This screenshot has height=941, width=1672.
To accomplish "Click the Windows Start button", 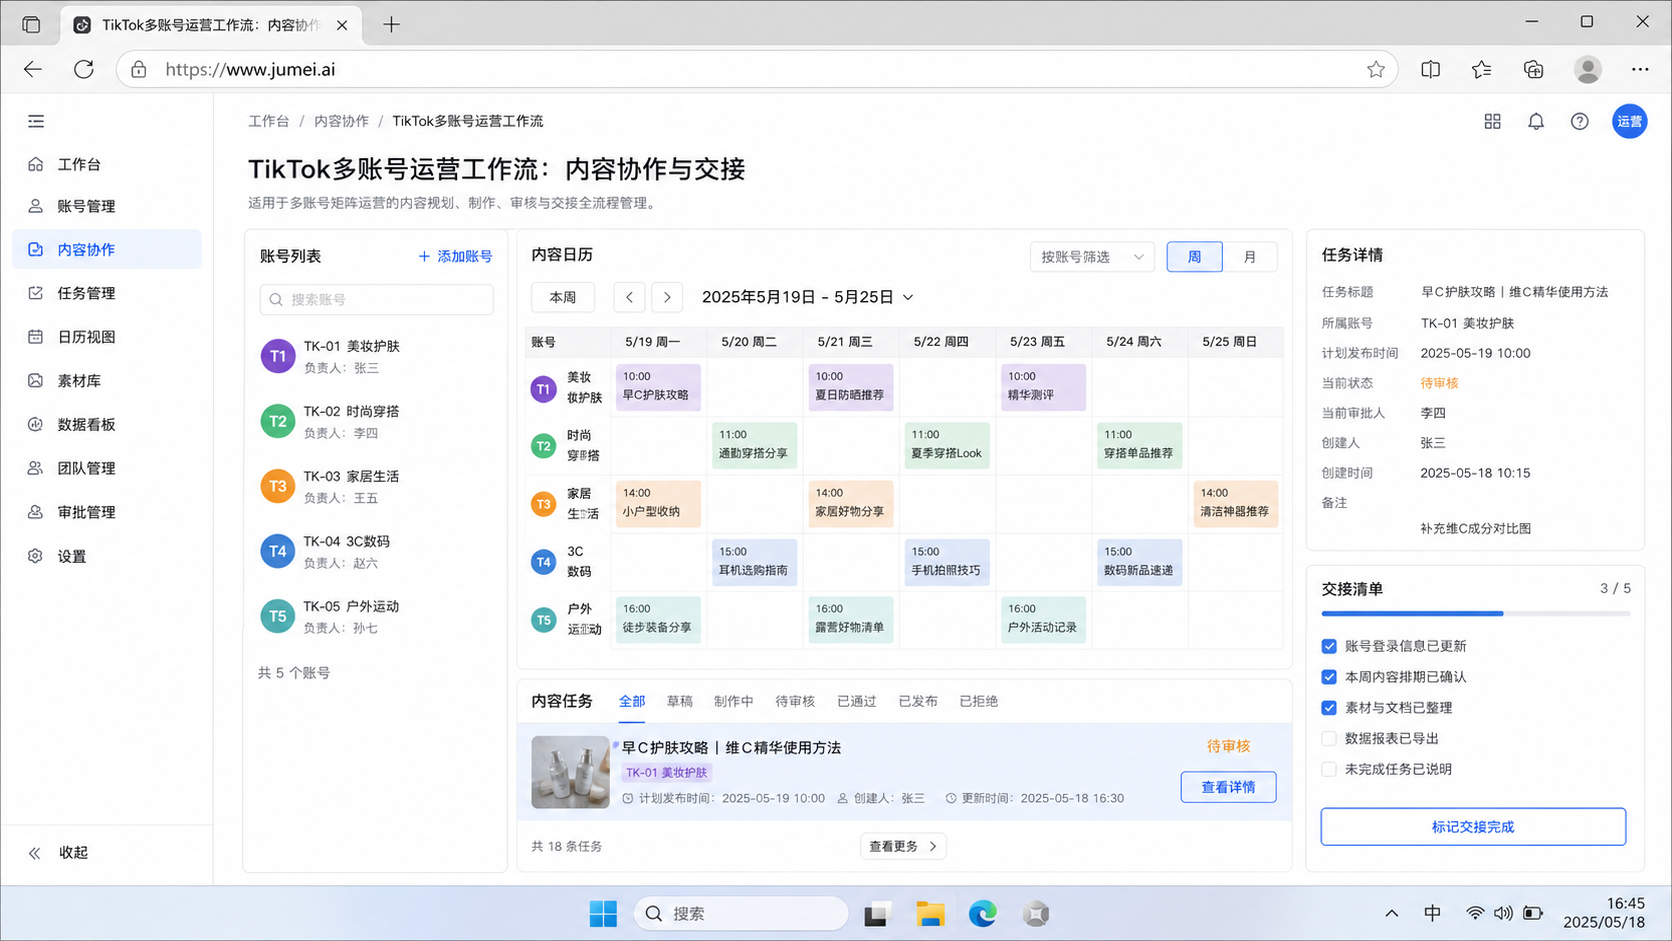I will click(603, 913).
